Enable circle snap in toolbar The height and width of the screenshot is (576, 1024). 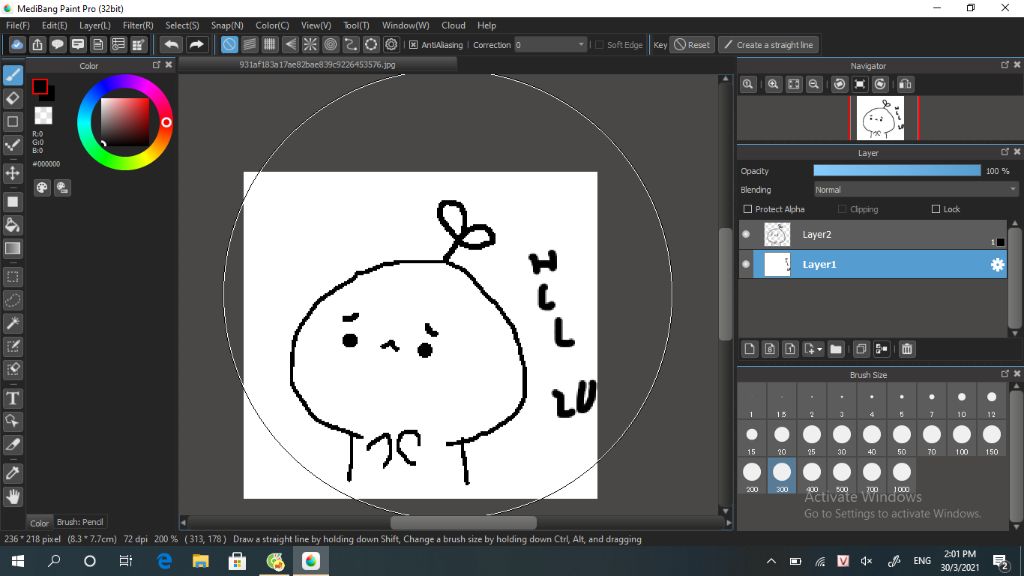click(x=330, y=44)
